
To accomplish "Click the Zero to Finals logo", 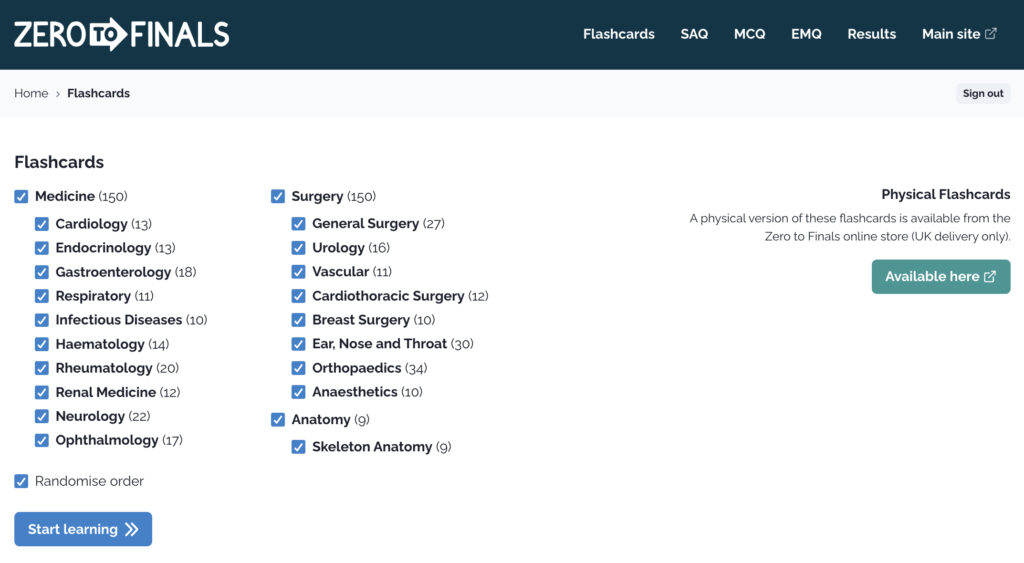I will pyautogui.click(x=121, y=34).
